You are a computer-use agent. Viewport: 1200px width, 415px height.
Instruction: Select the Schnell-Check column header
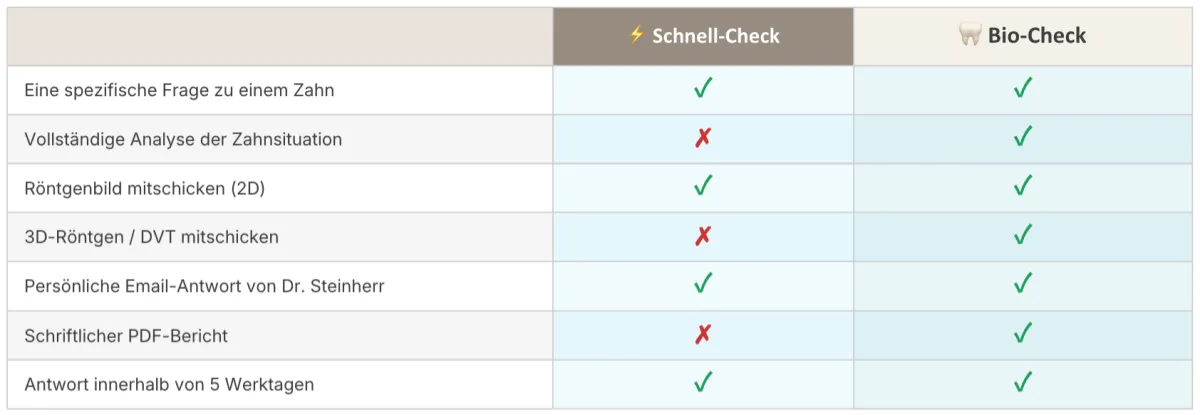(x=715, y=36)
